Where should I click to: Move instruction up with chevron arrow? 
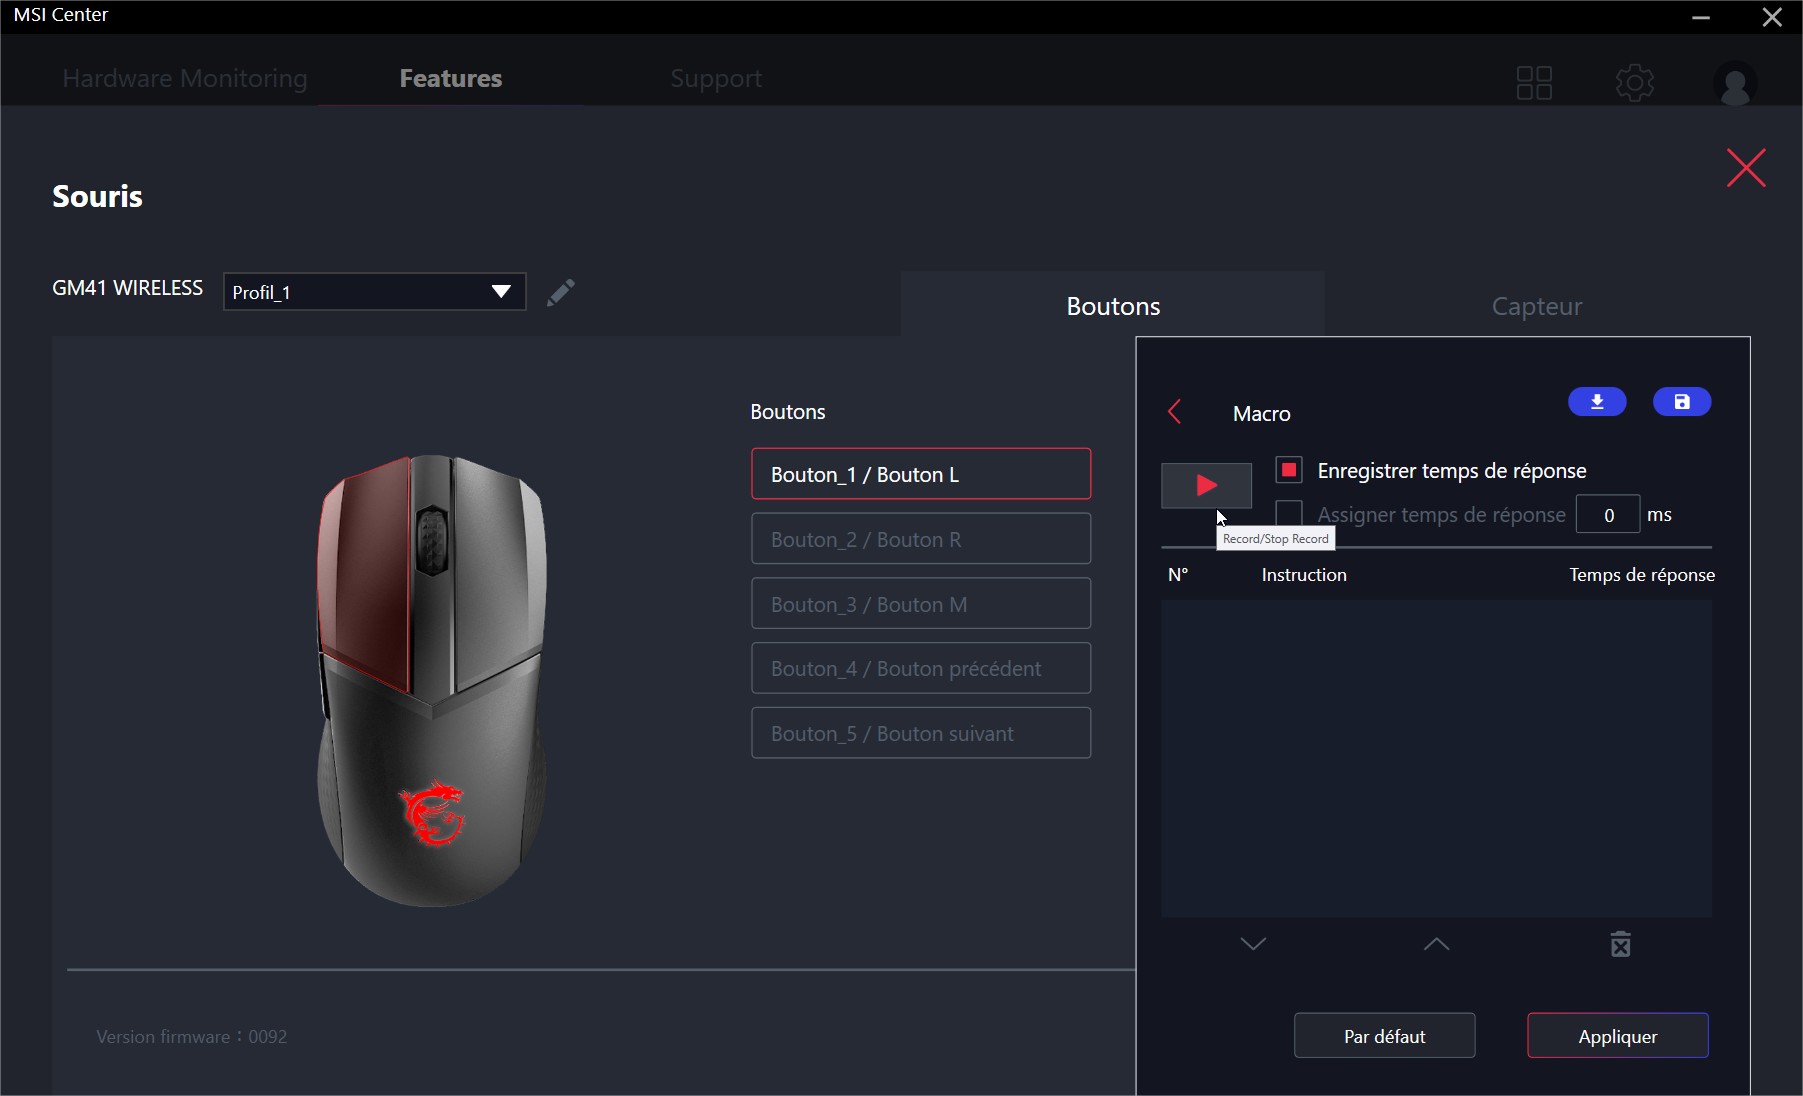click(1436, 944)
